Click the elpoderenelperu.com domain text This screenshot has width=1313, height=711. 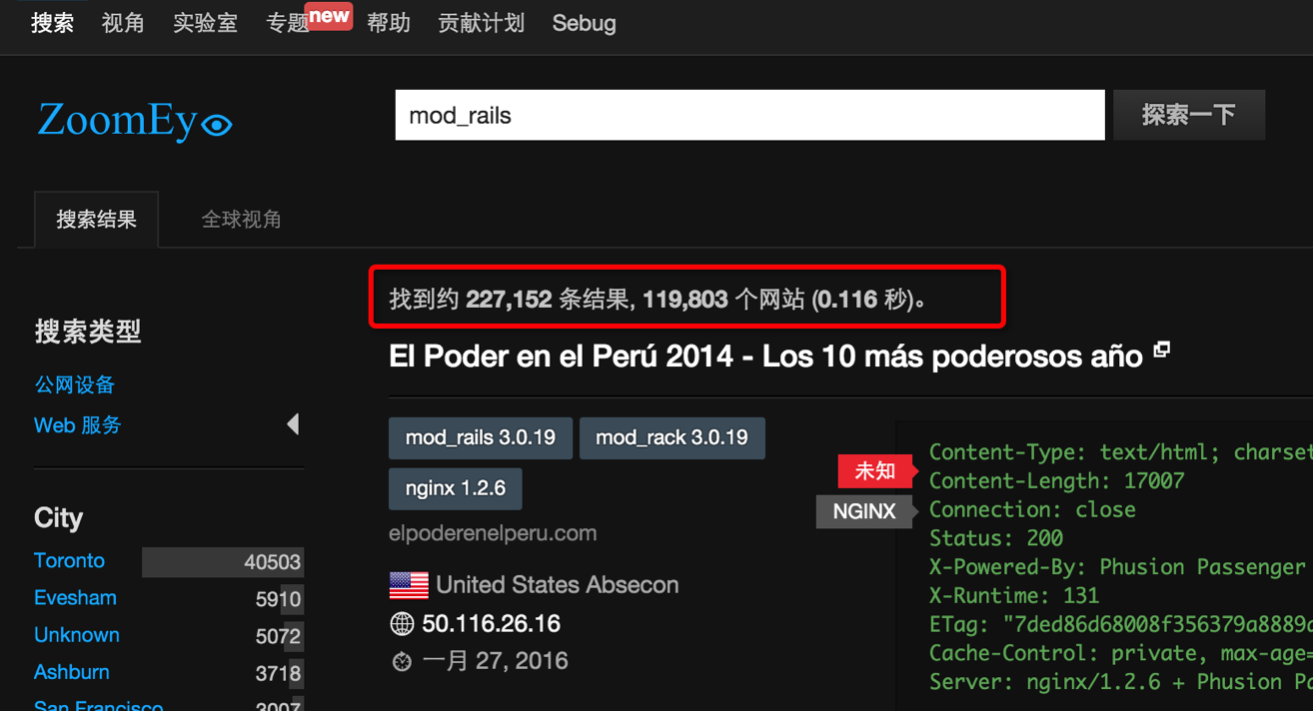[x=493, y=533]
